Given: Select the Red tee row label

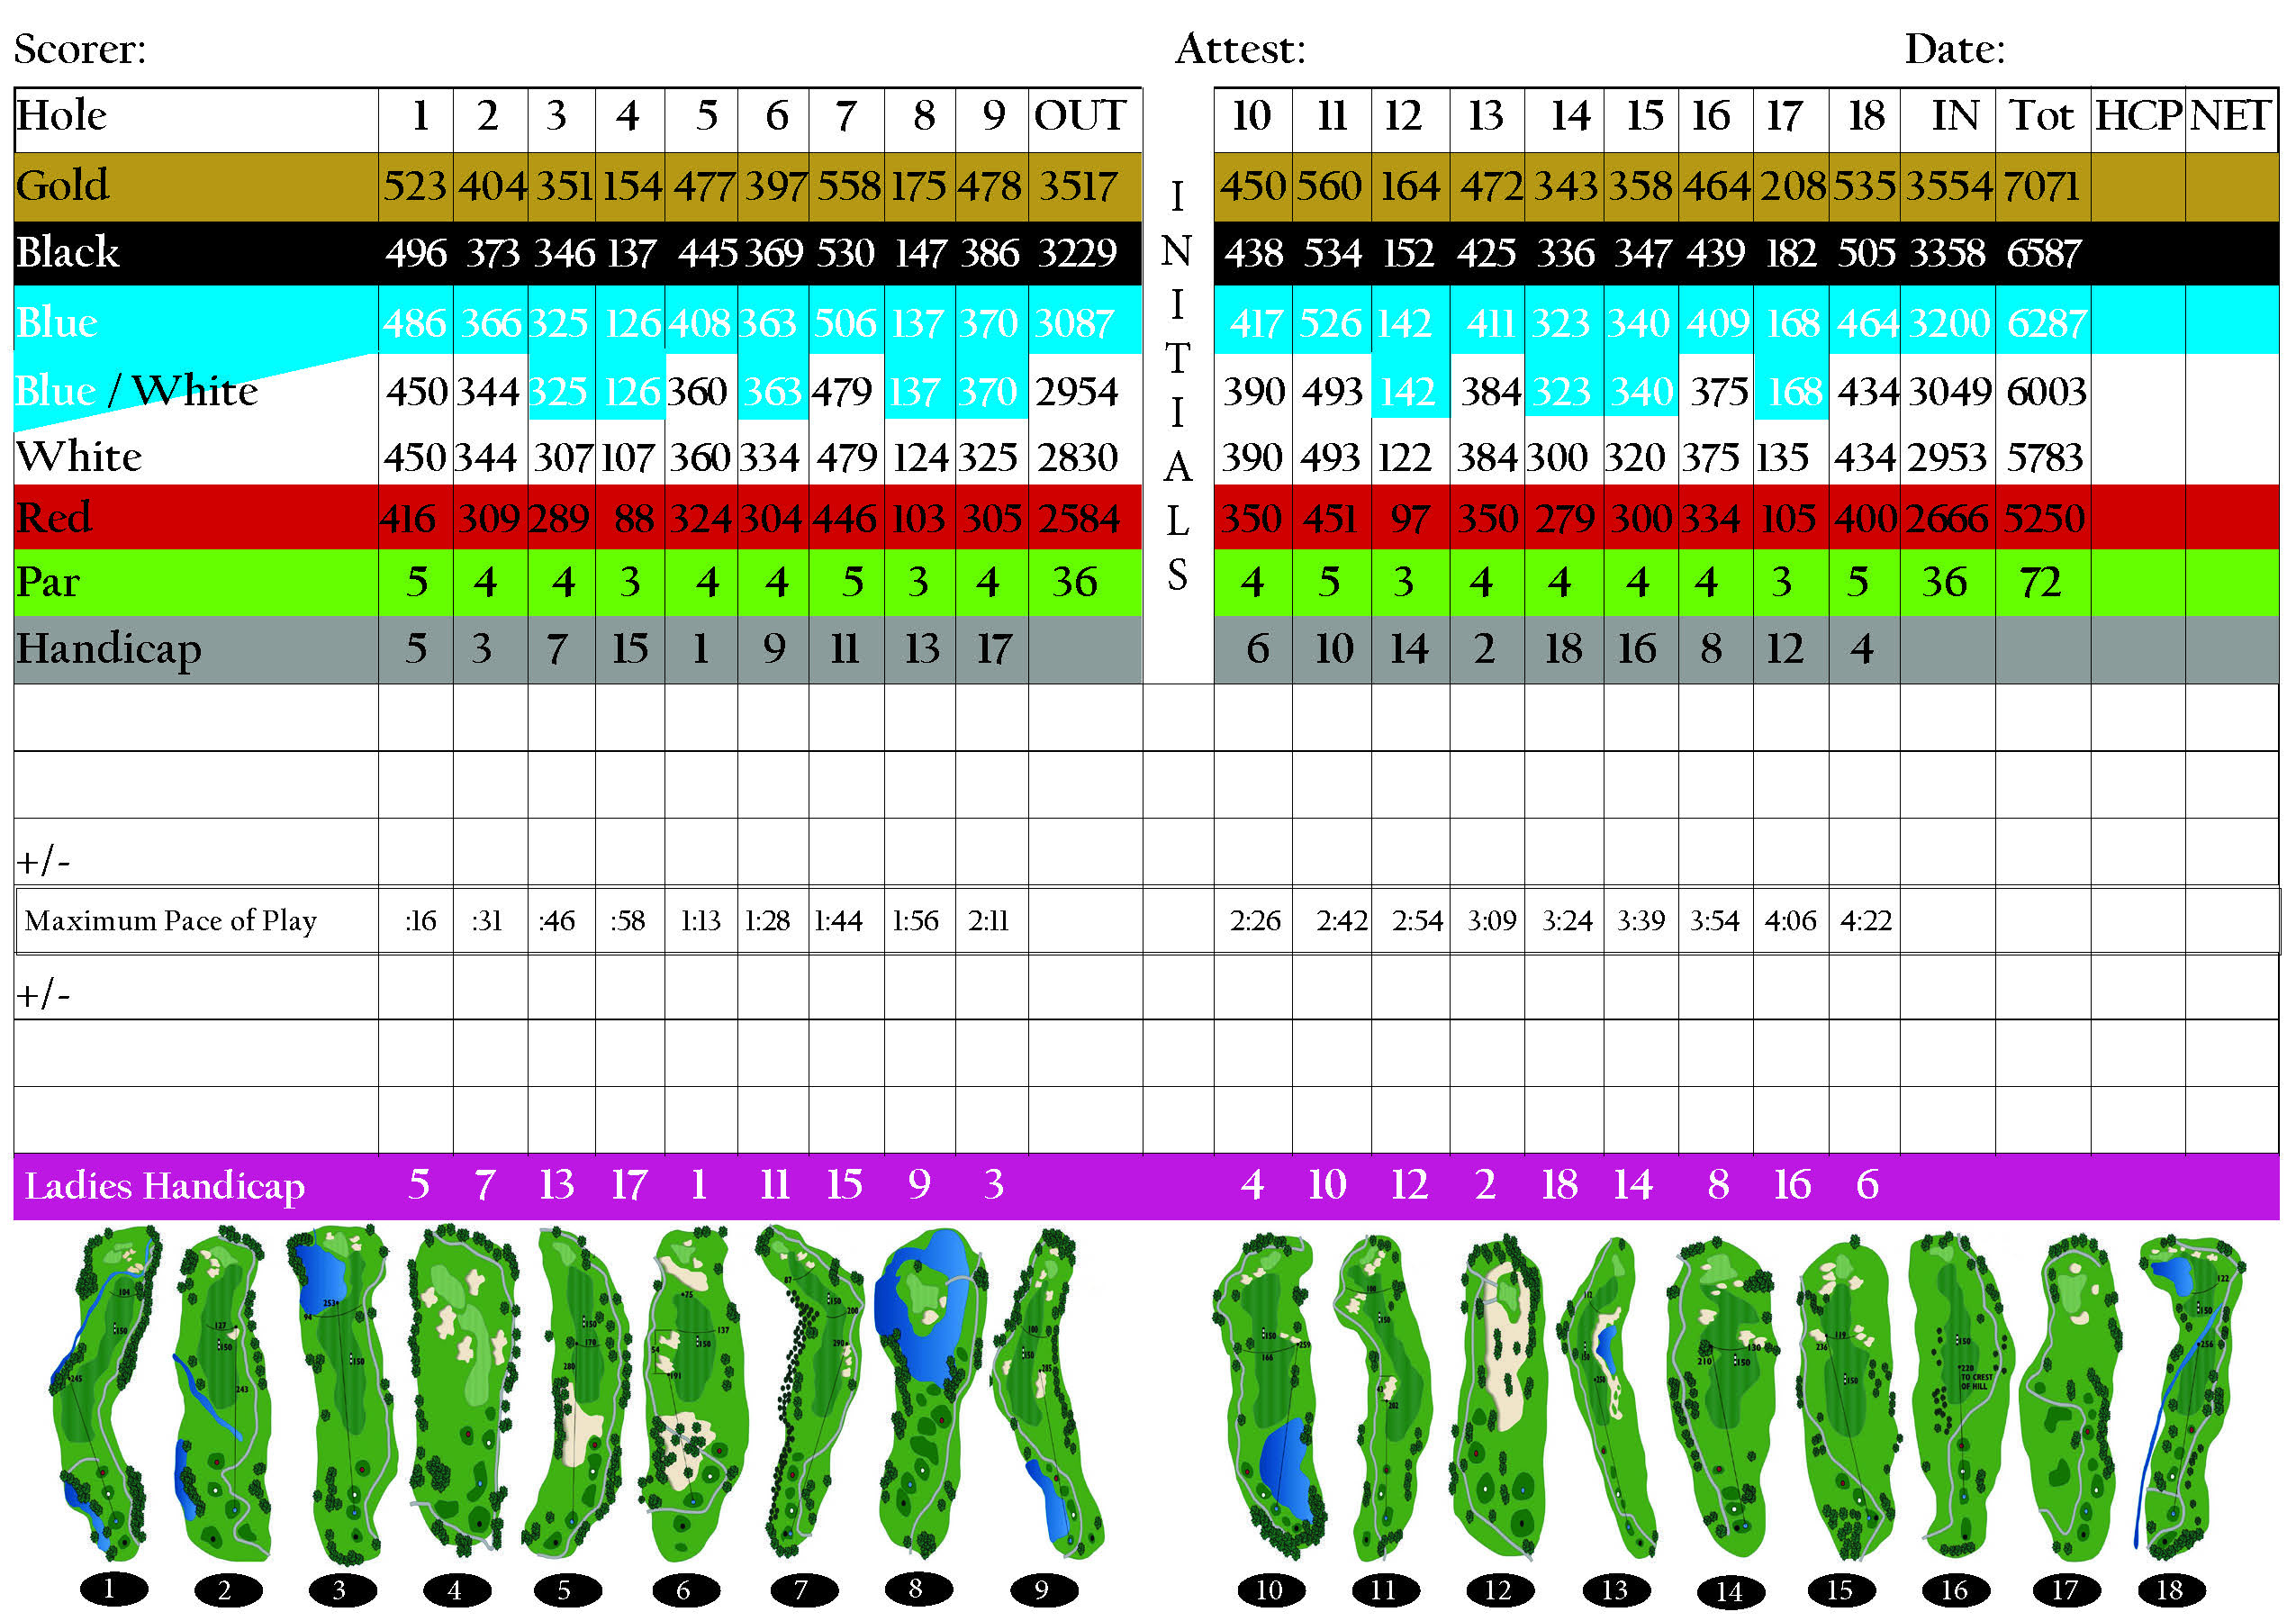Looking at the screenshot, I should 54,518.
